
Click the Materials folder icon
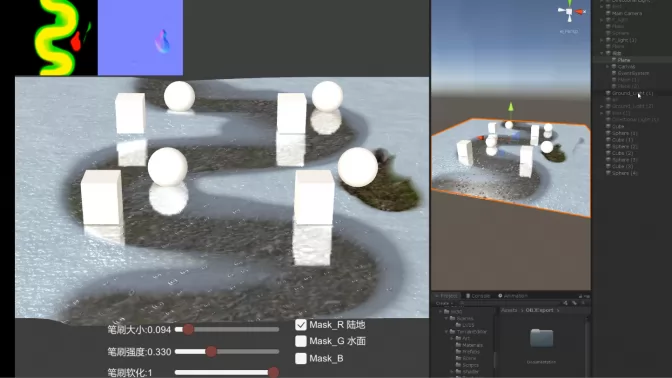[458, 345]
